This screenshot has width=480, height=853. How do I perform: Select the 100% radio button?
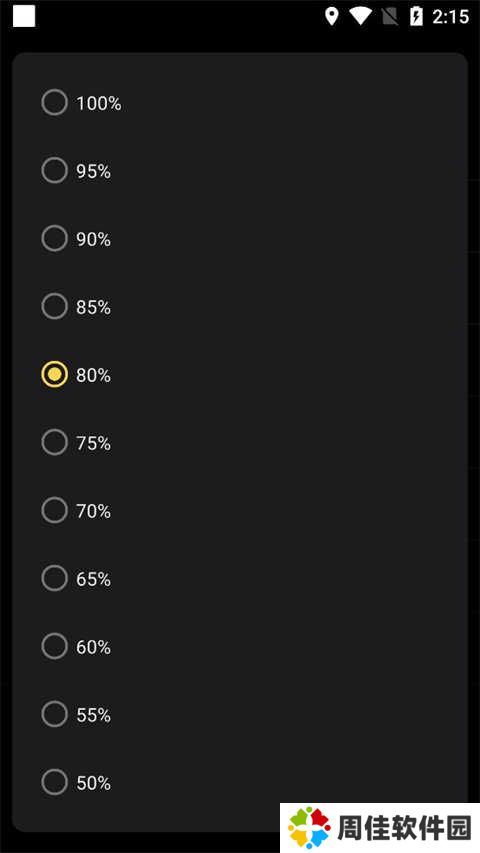54,102
